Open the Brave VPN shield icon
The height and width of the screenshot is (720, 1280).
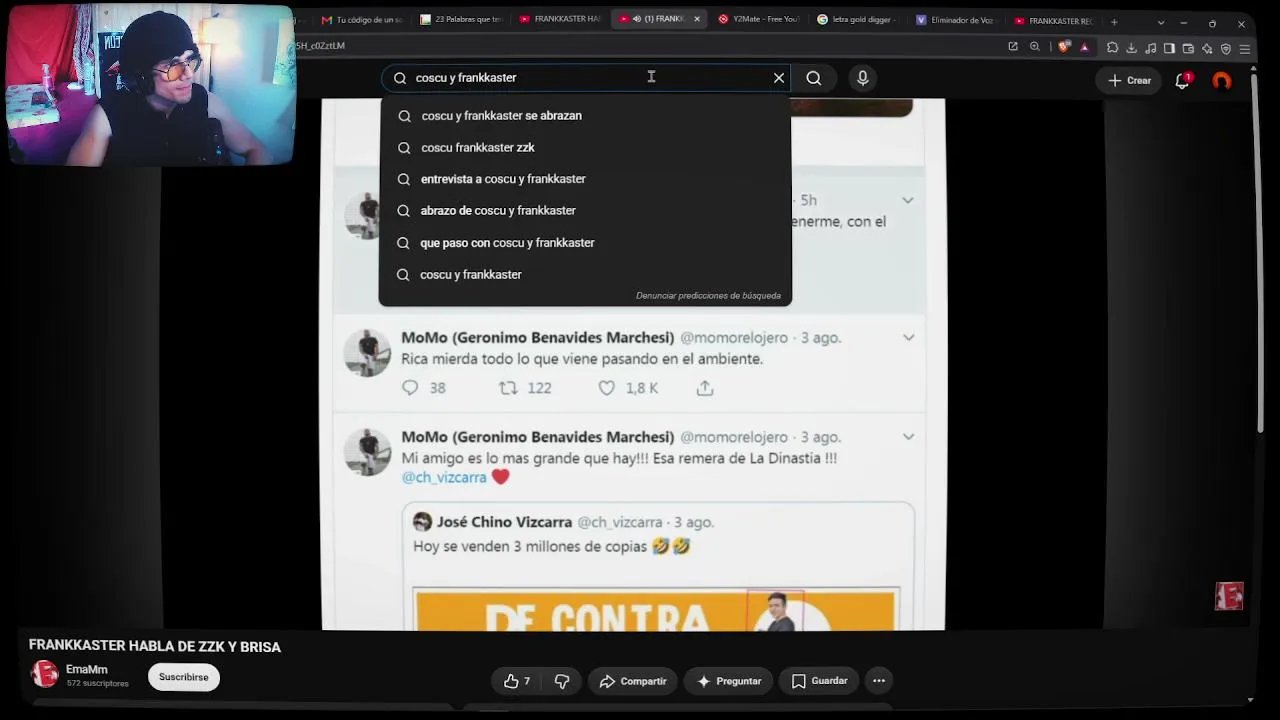pyautogui.click(x=1226, y=48)
